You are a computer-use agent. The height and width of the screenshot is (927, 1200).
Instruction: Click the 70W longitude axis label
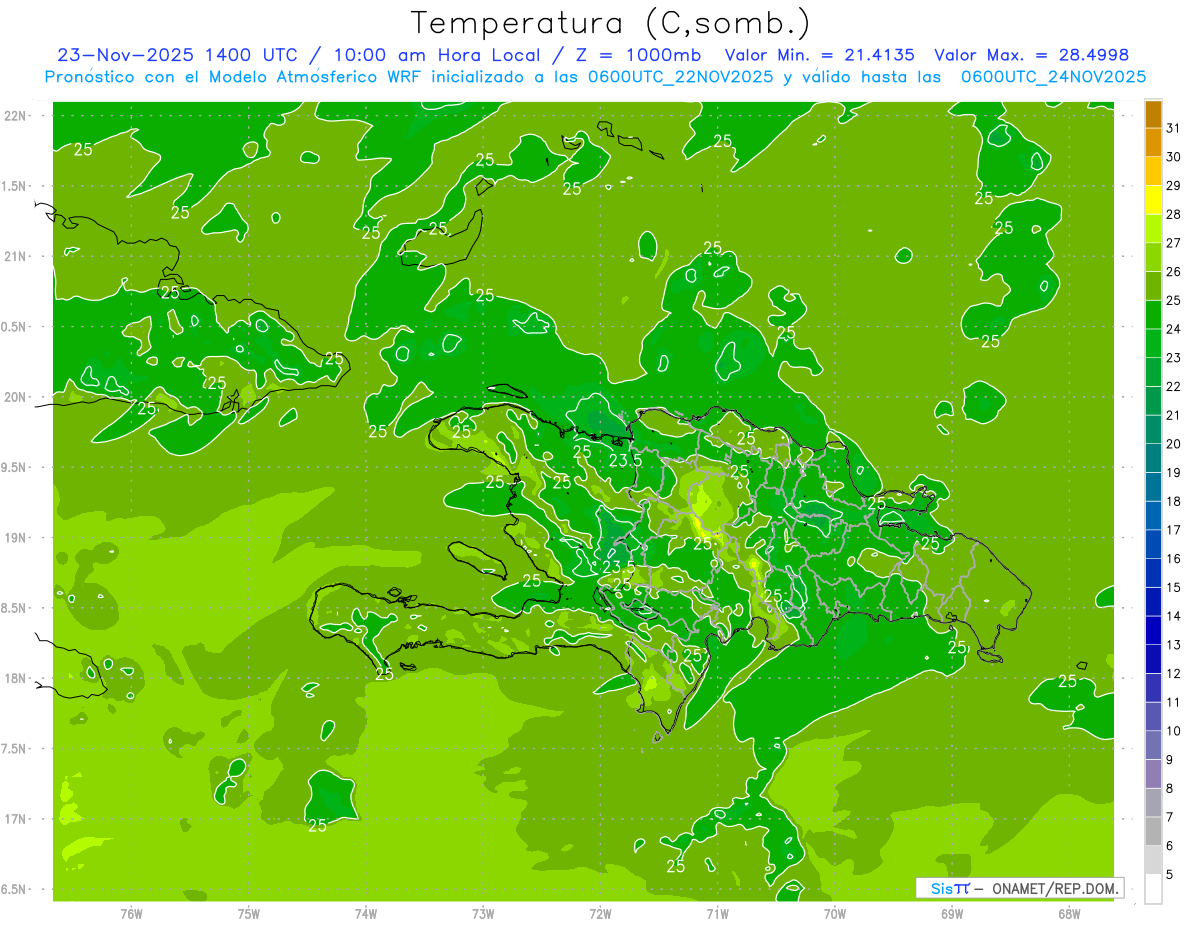[x=835, y=914]
